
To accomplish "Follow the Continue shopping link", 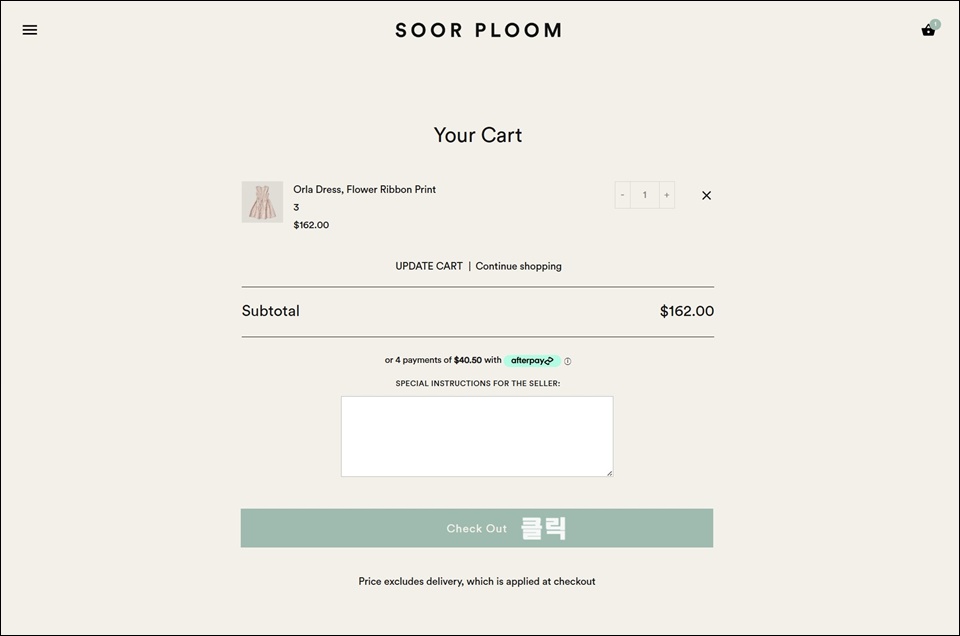I will 519,266.
